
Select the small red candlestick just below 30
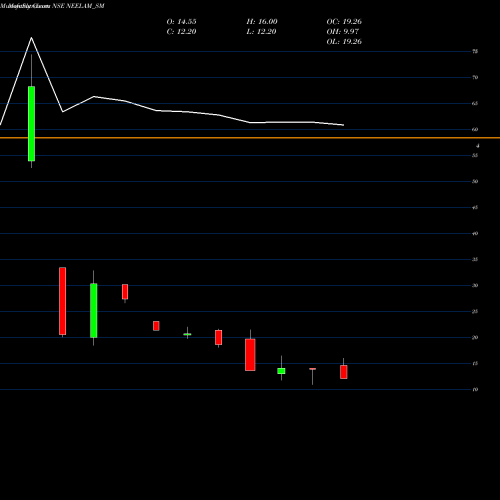125,292
